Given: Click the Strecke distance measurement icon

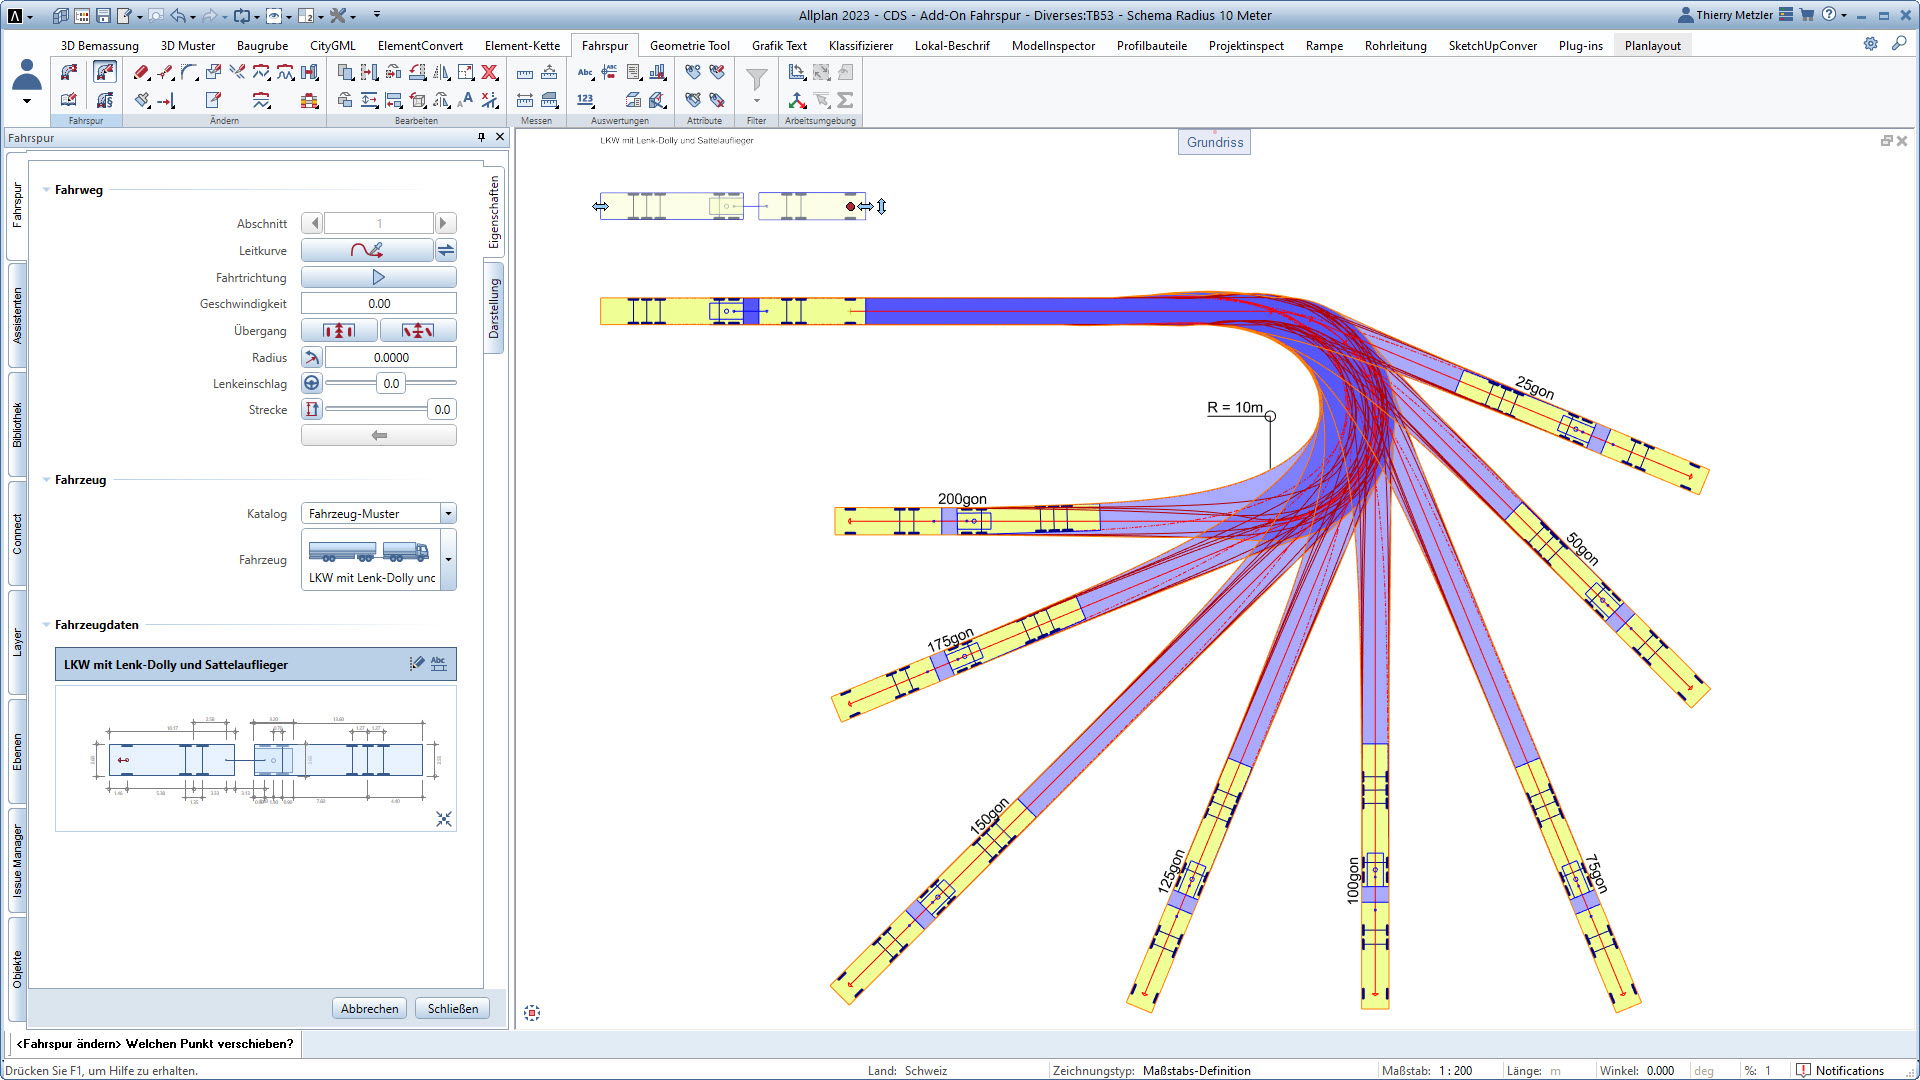Looking at the screenshot, I should point(311,410).
